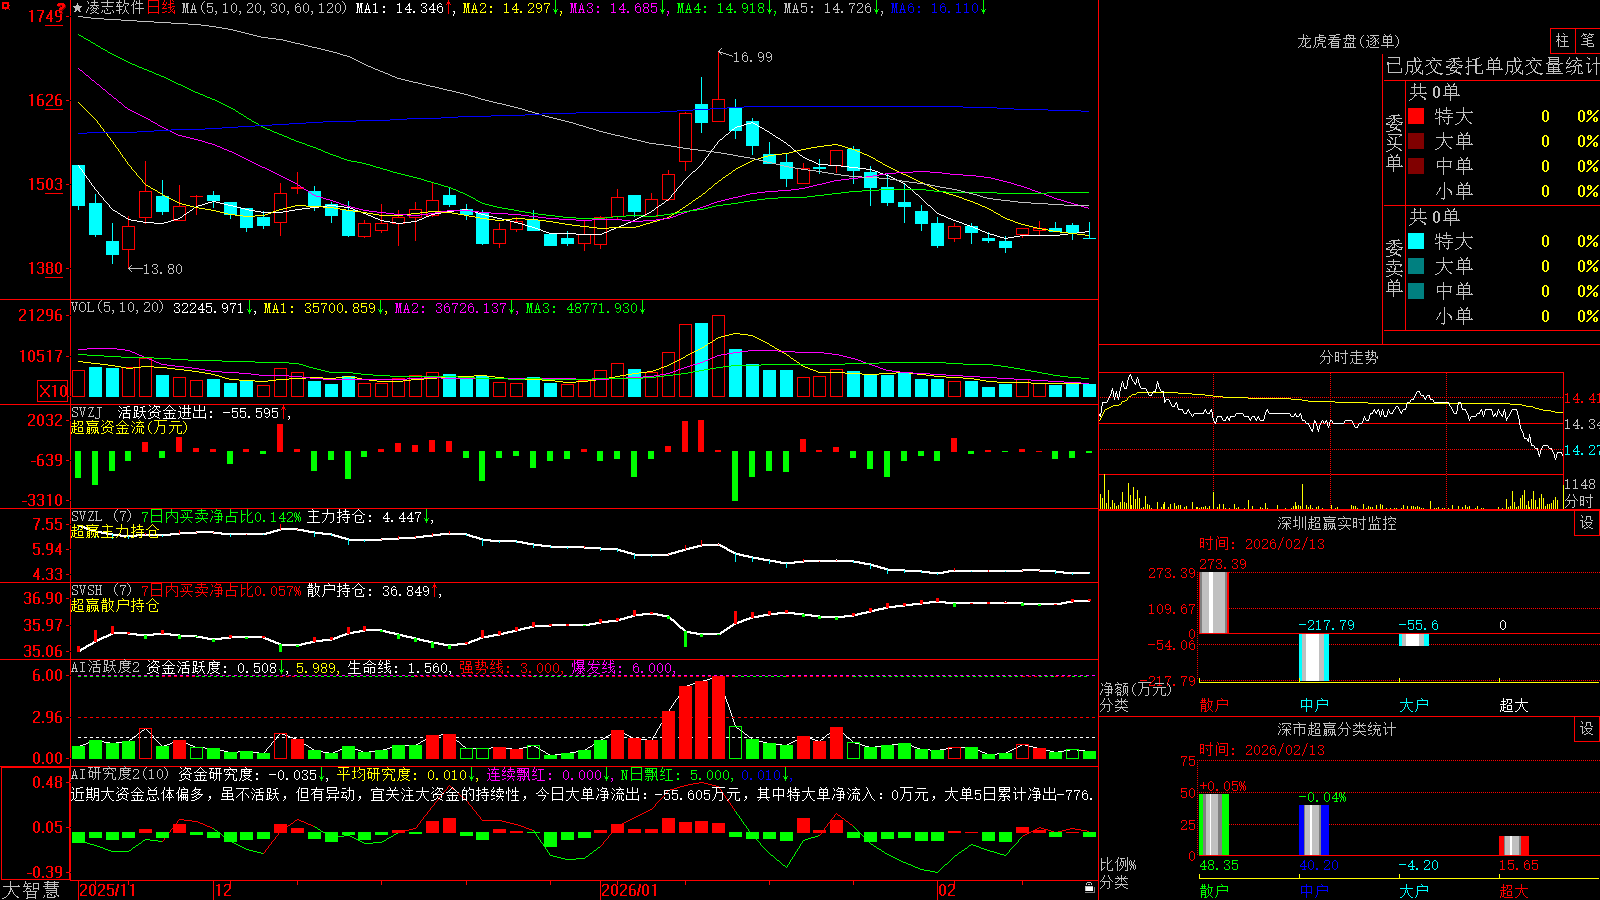Screen dimensions: 1600x900
Task: Click the 1148 volume value in 分时走势
Action: [1580, 484]
